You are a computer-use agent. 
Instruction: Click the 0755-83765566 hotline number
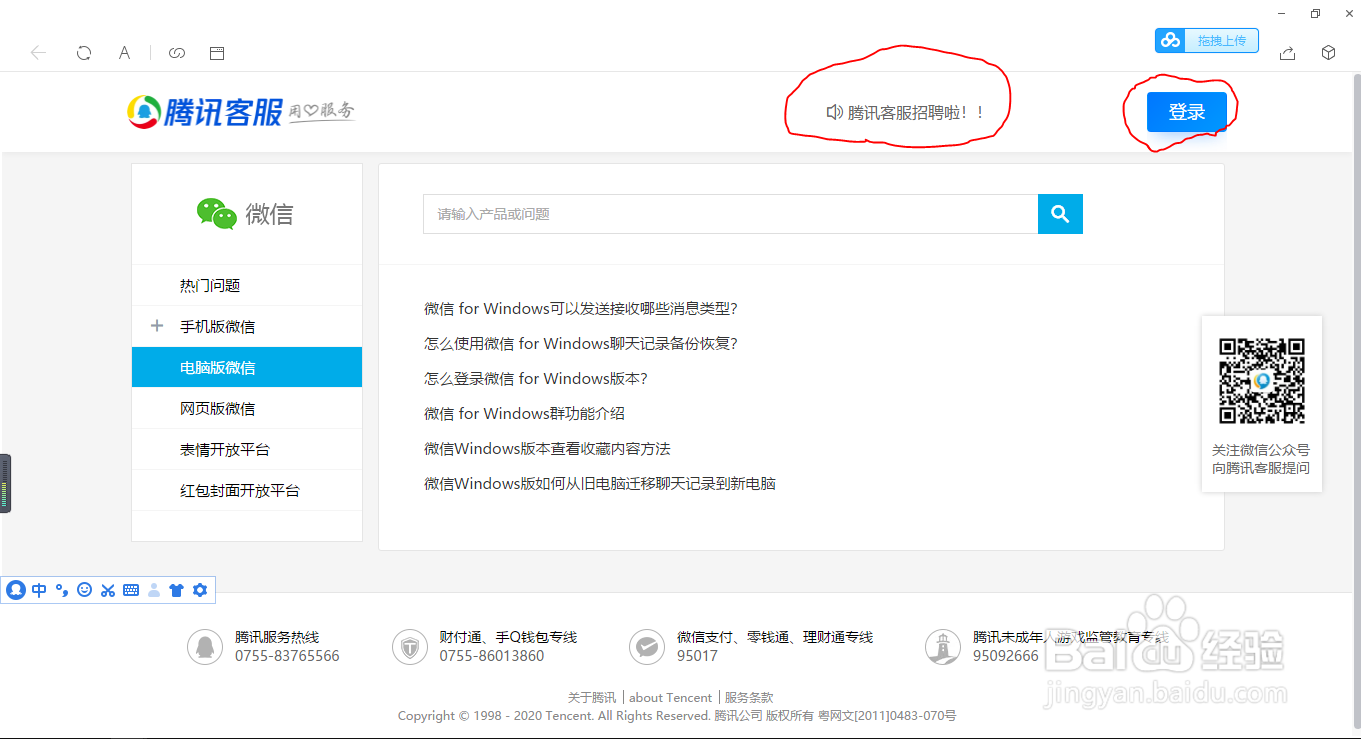pyautogui.click(x=287, y=656)
